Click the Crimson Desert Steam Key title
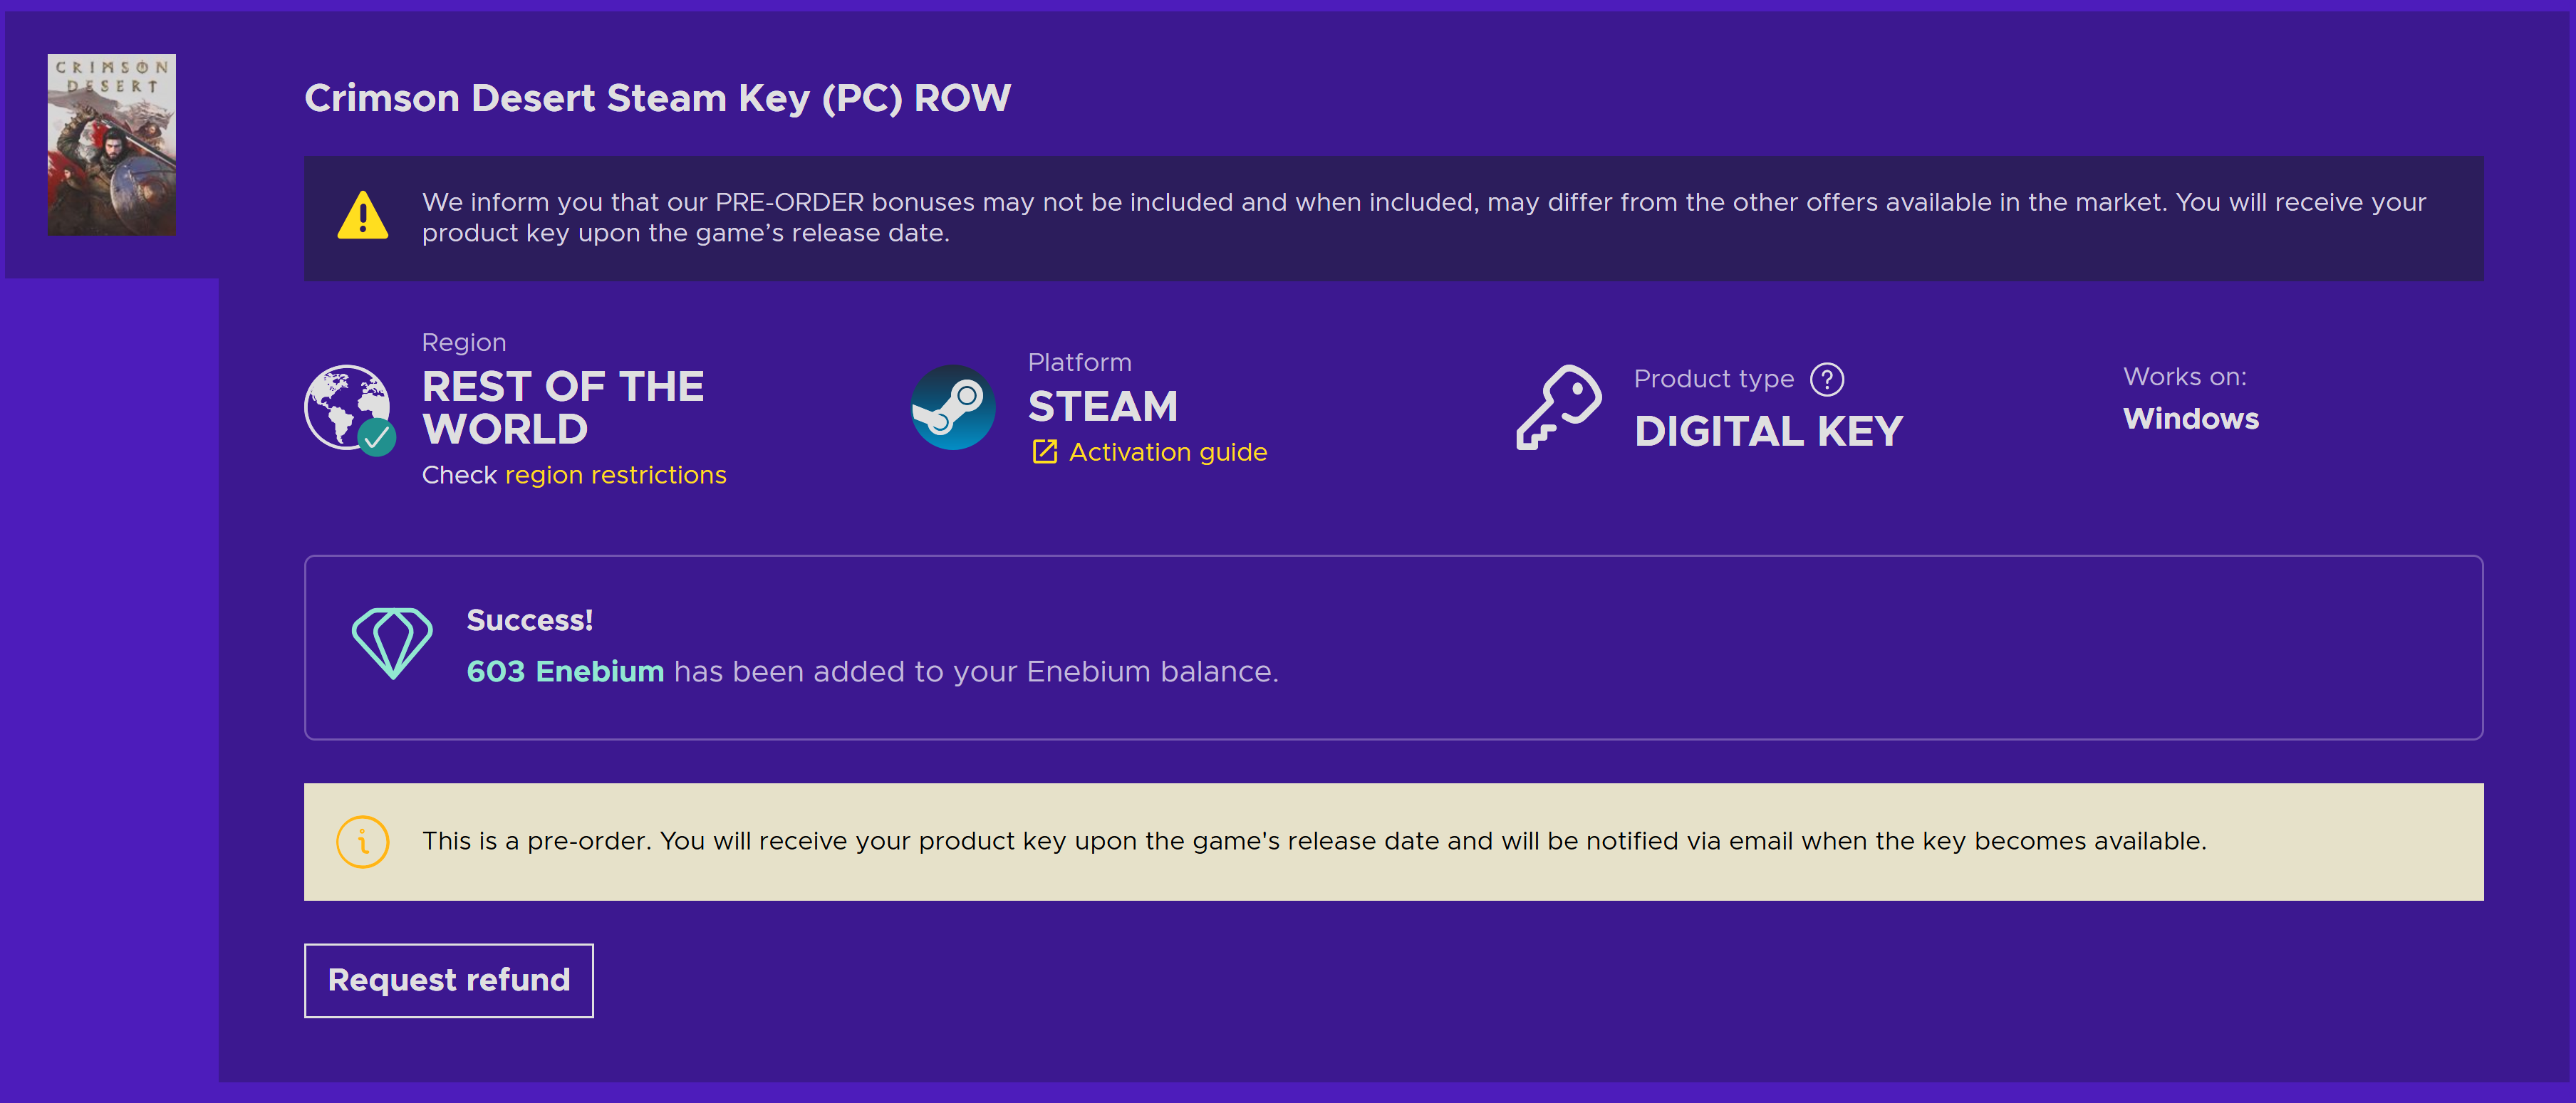Image resolution: width=2576 pixels, height=1103 pixels. coord(657,98)
